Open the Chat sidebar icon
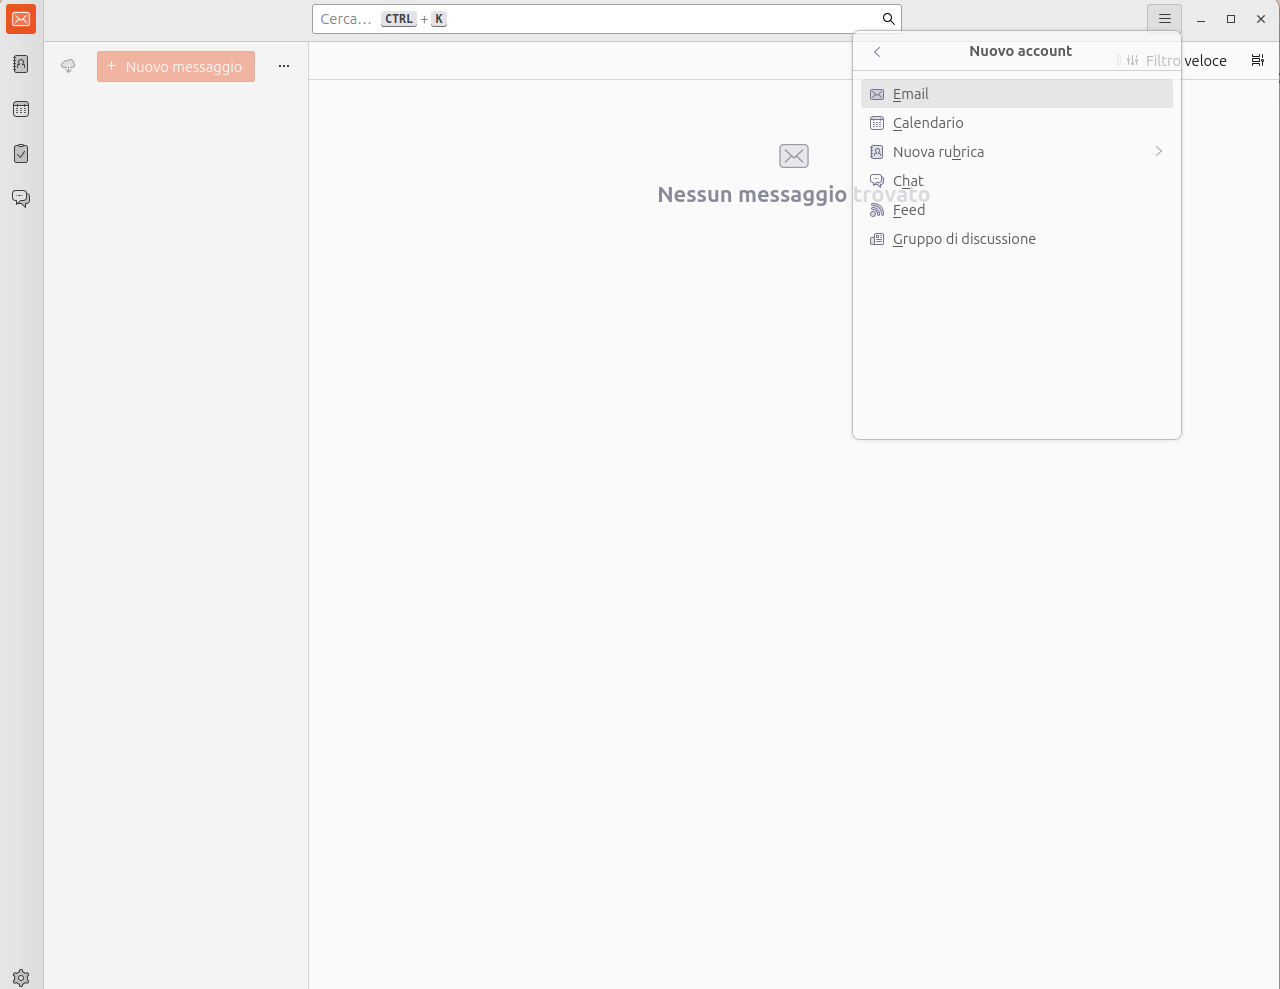This screenshot has height=989, width=1280. click(x=21, y=198)
